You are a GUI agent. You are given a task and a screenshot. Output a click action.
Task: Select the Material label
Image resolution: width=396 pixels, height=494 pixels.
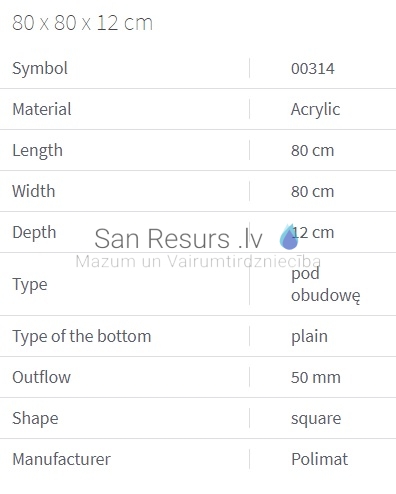(42, 109)
